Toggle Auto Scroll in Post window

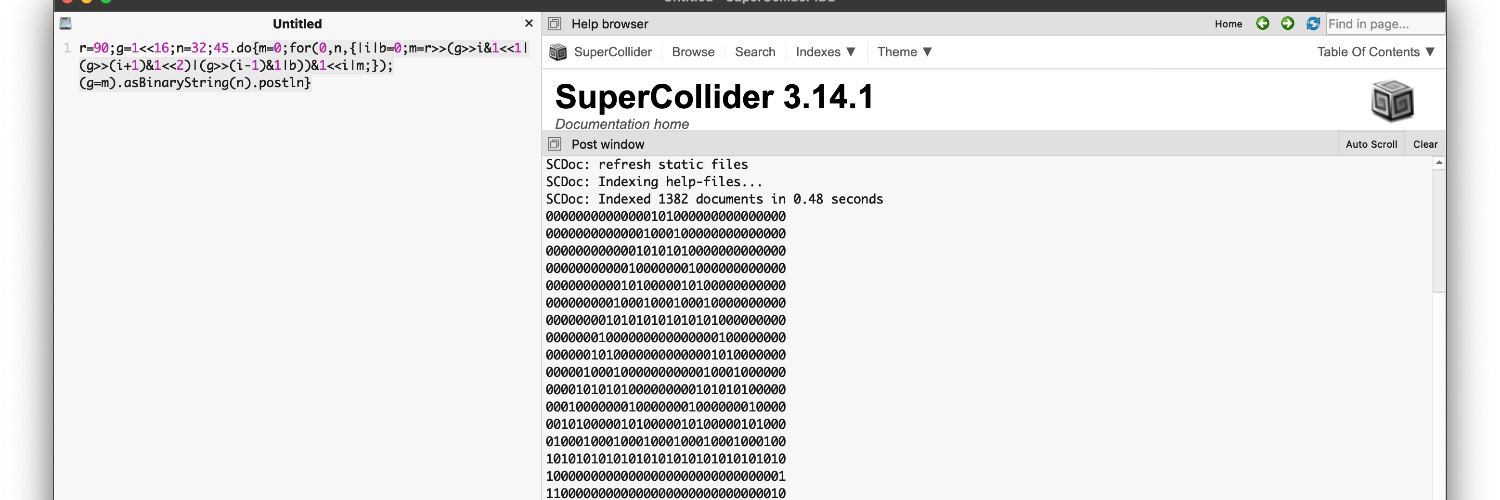1371,144
